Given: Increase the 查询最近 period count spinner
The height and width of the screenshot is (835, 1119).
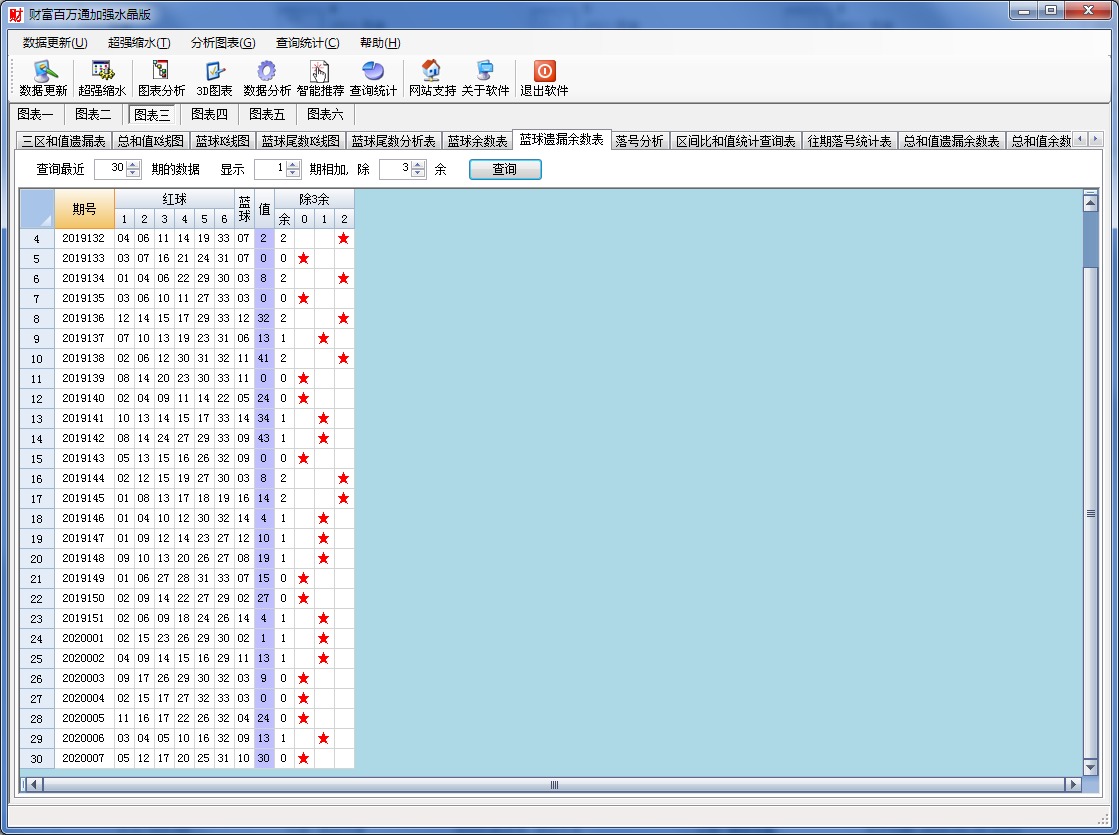Looking at the screenshot, I should (133, 165).
